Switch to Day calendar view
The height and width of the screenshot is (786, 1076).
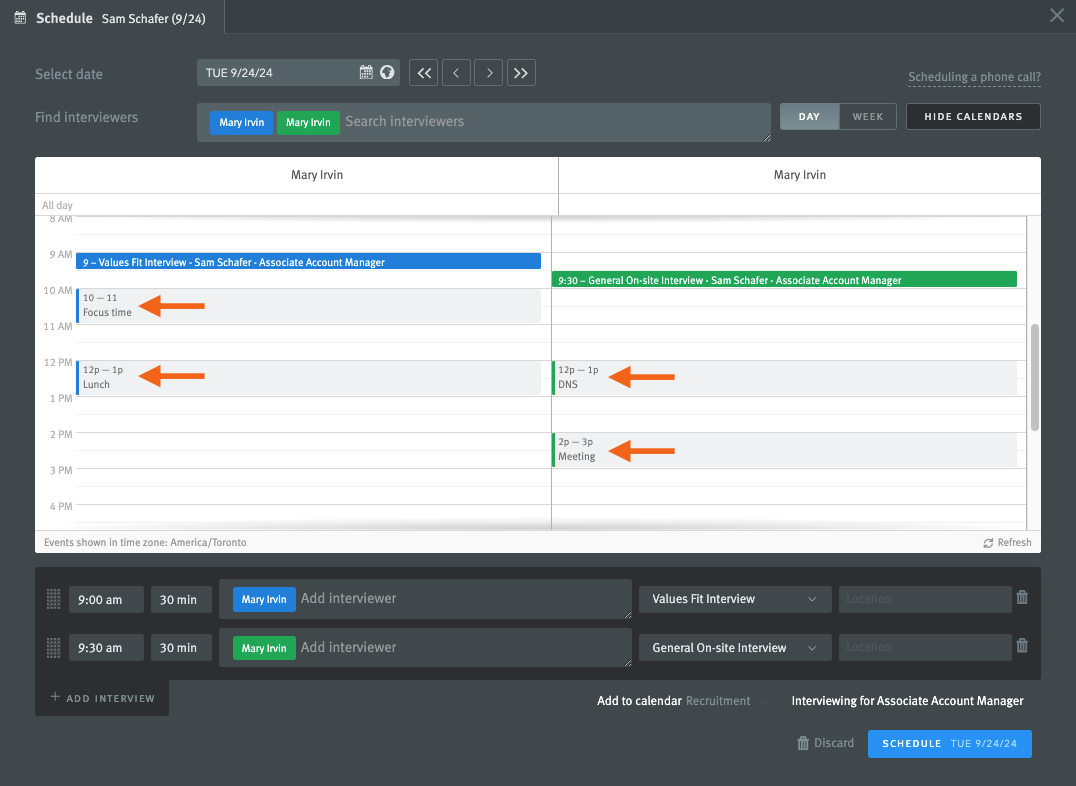click(809, 117)
